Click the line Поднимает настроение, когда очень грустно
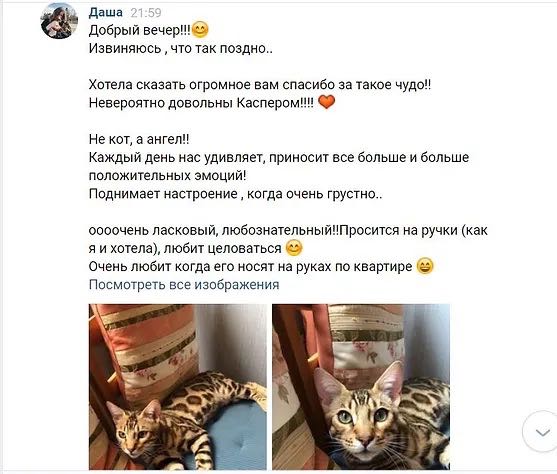Viewport: 557px width, 474px height. pyautogui.click(x=236, y=194)
